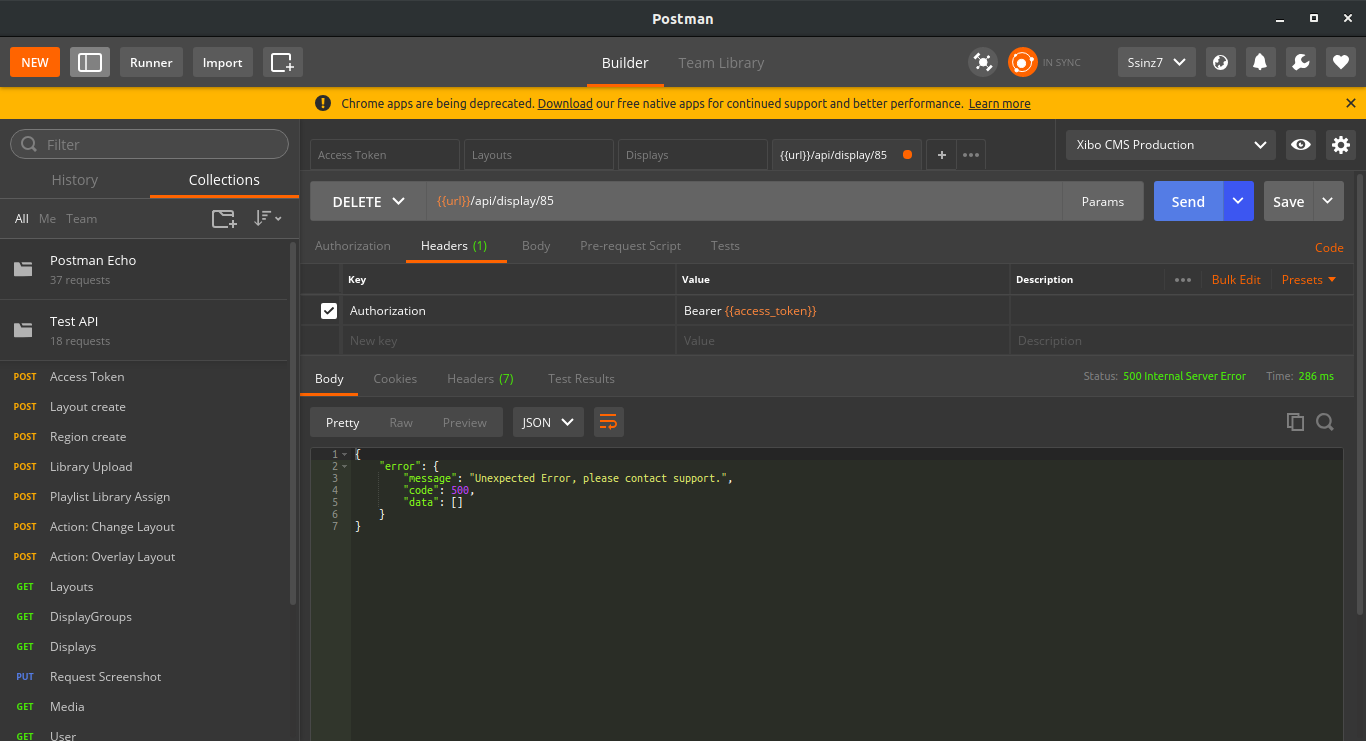Open the interceptor satellite icon

click(983, 62)
